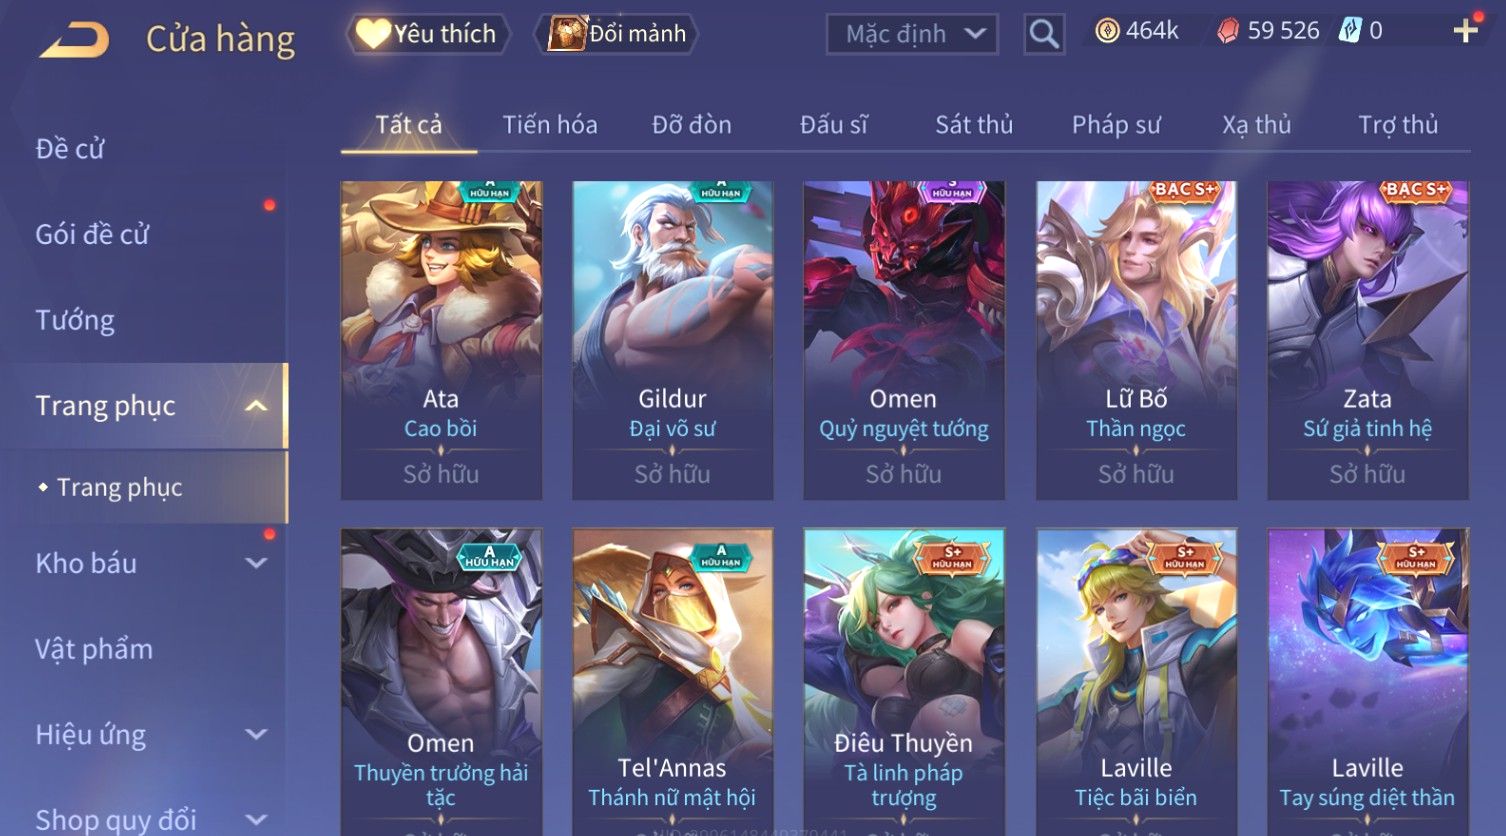The height and width of the screenshot is (836, 1506).
Task: Select Zata Sứ giả tinh hệ skin
Action: coord(1367,340)
